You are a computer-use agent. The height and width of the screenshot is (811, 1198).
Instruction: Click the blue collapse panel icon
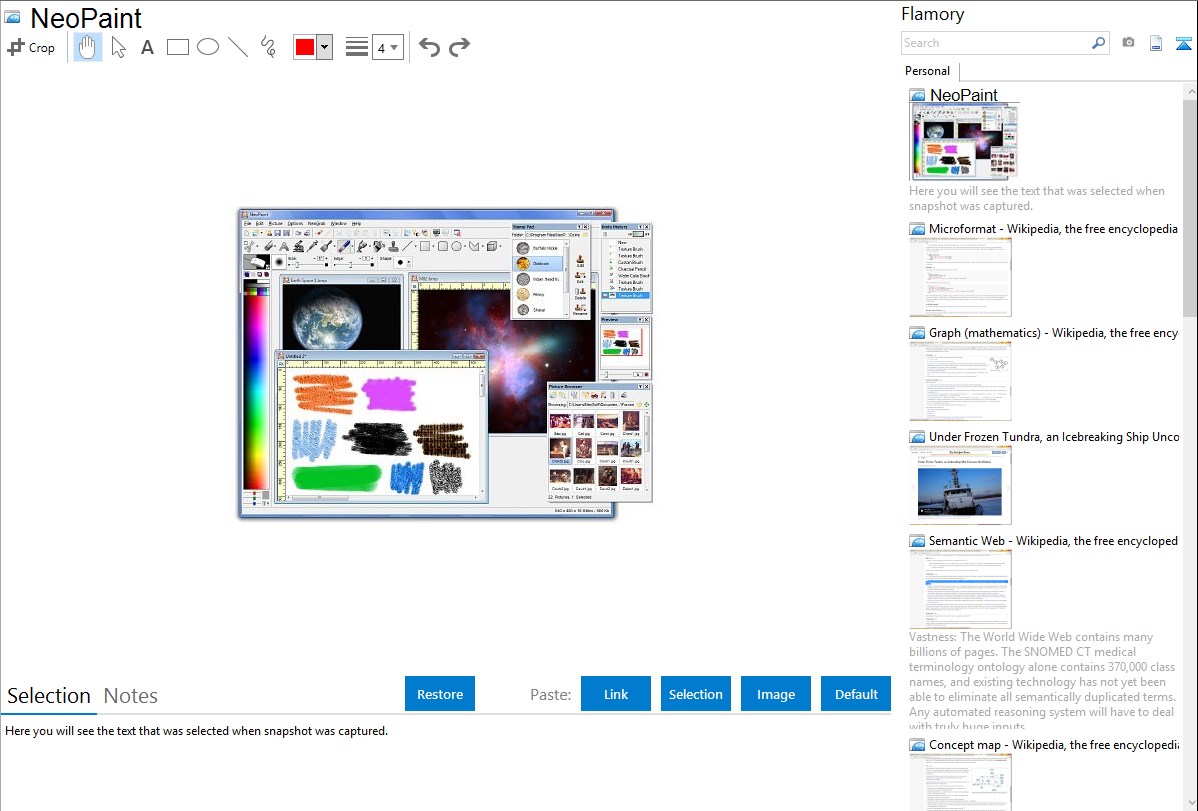point(1183,43)
